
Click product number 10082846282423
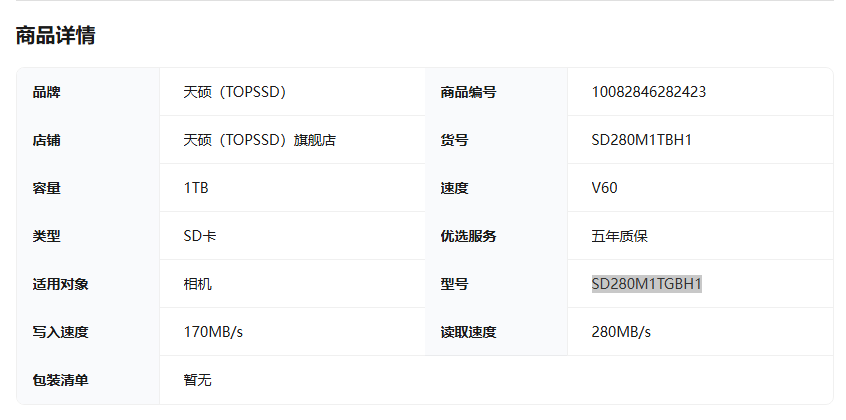649,92
